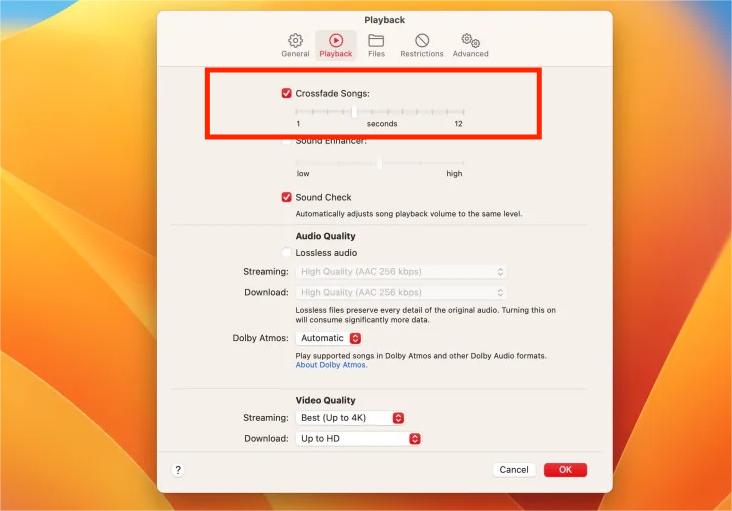Click the 'Lossless files preserve every detail' description

tap(426, 315)
